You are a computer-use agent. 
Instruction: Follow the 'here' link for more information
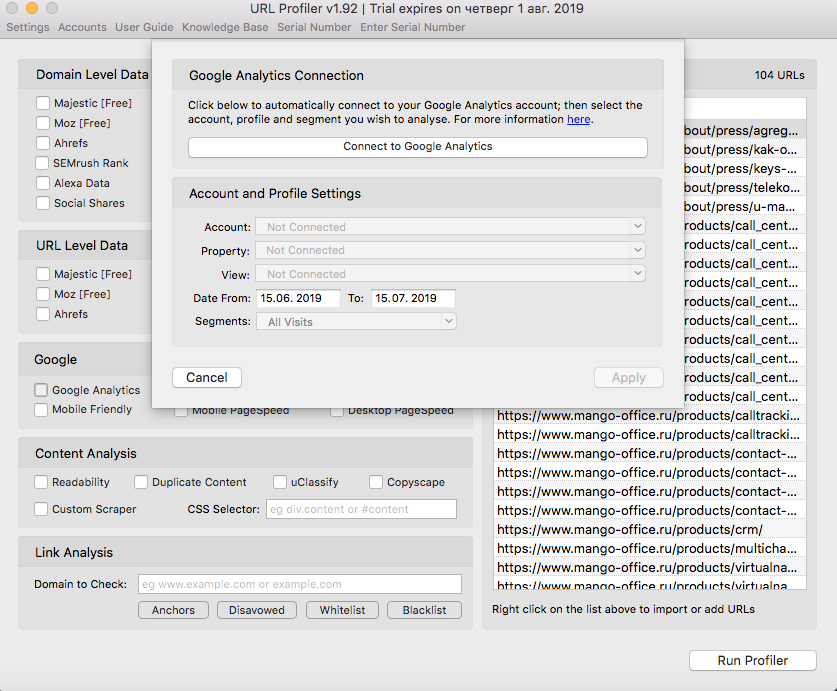[579, 119]
